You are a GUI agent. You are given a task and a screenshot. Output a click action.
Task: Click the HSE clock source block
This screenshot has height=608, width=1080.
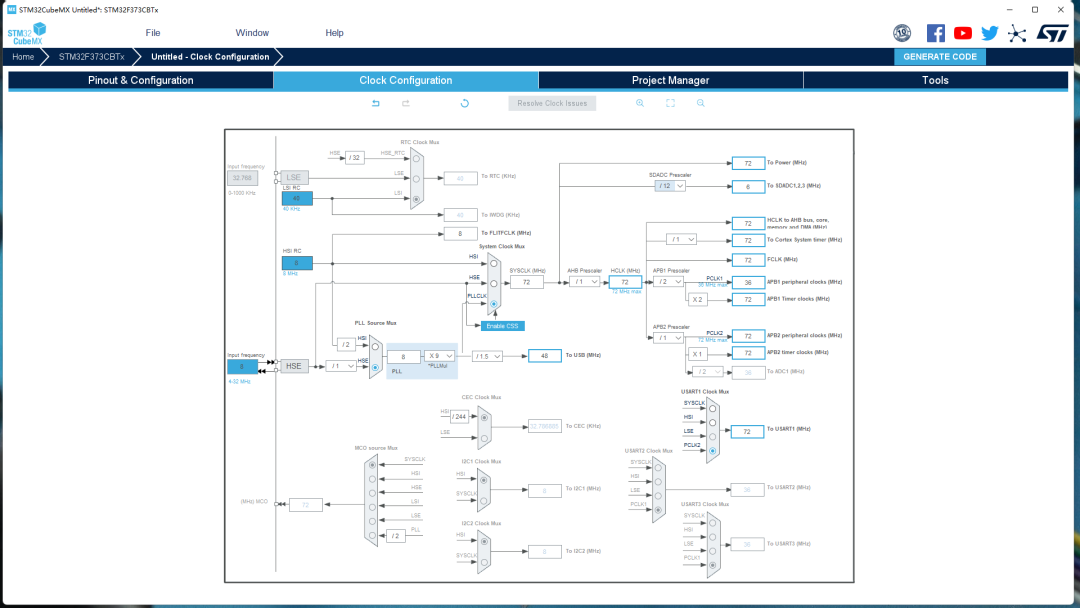coord(294,366)
